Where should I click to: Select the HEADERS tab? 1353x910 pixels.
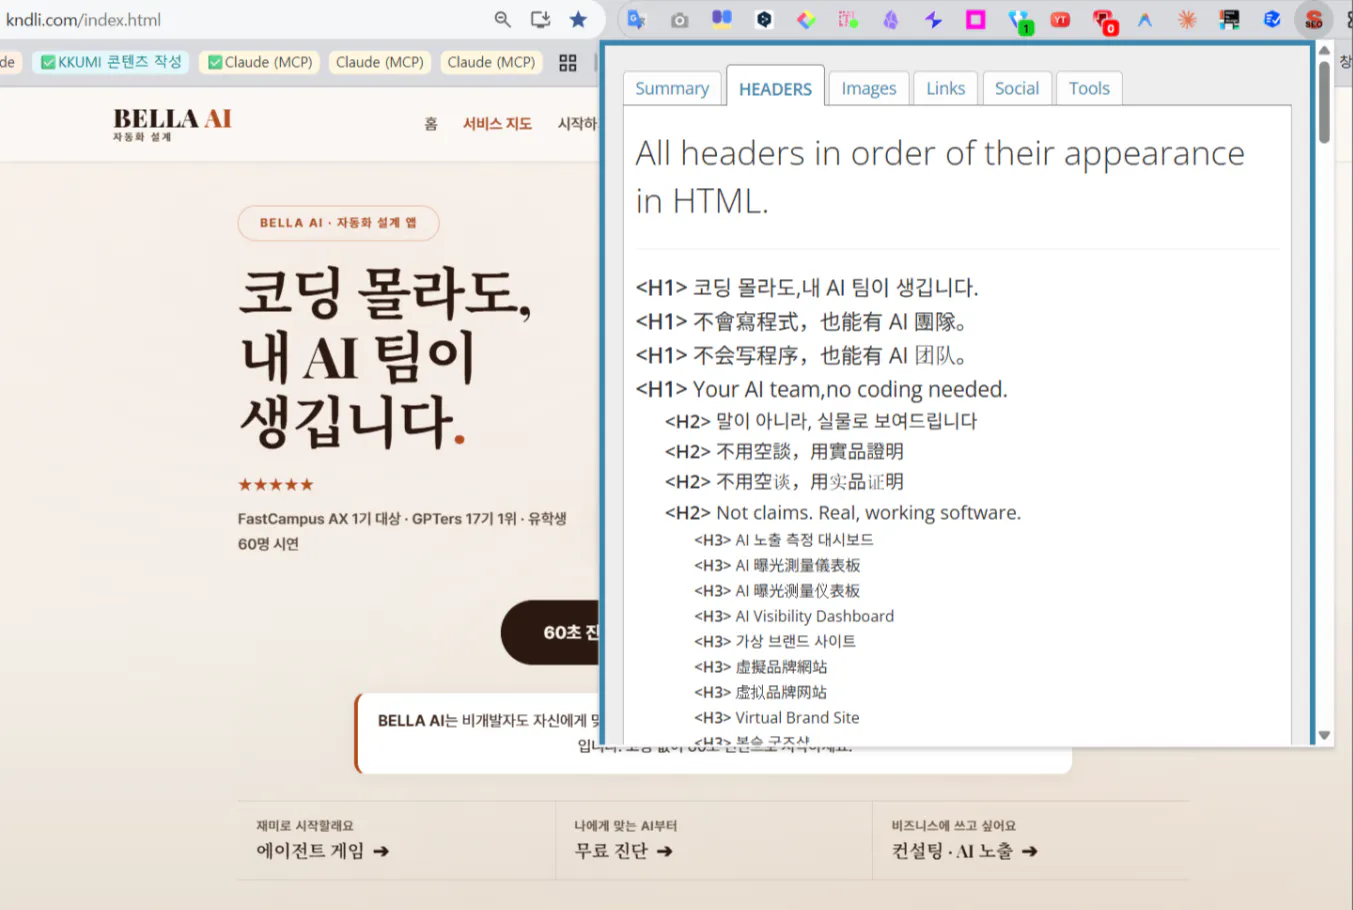click(775, 89)
